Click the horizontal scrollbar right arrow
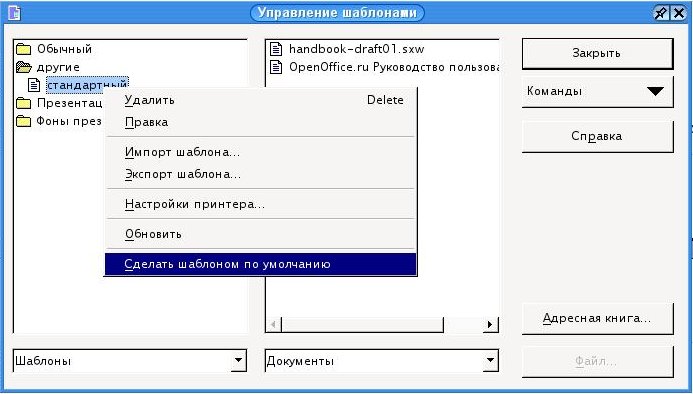The width and height of the screenshot is (693, 394). 490,325
